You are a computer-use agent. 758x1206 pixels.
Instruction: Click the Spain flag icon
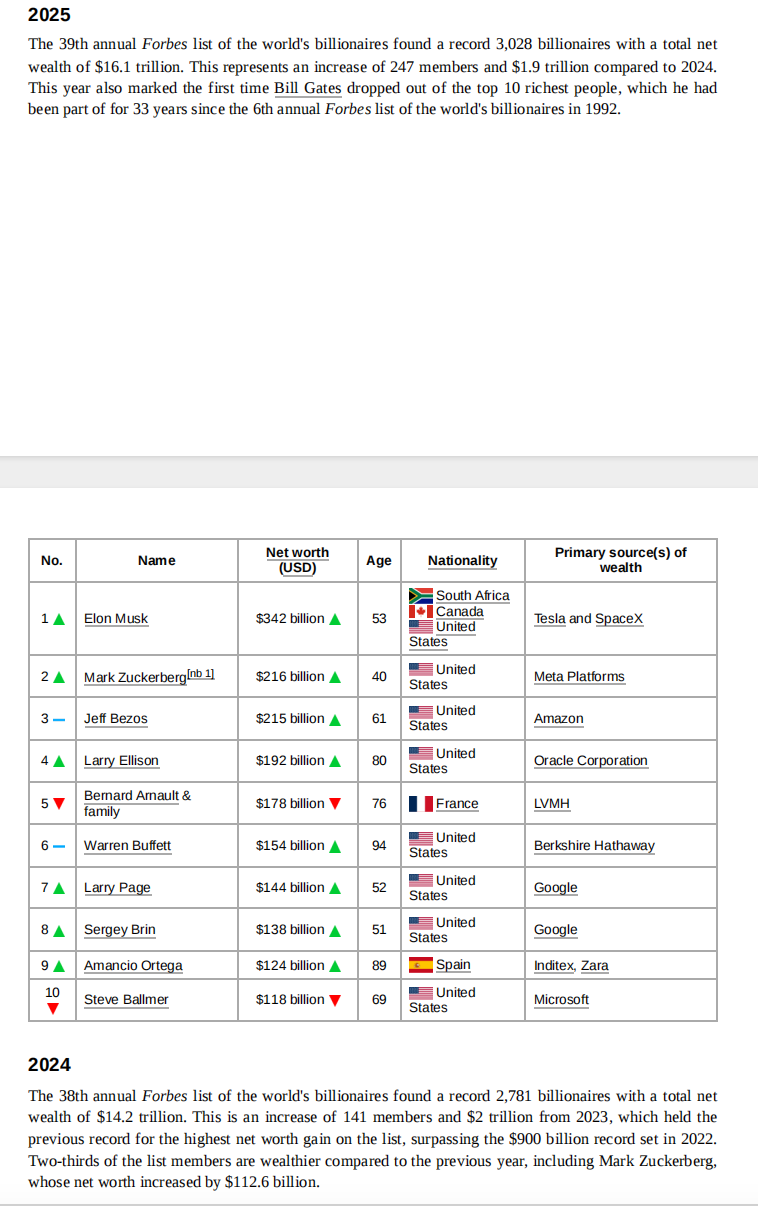(x=421, y=965)
